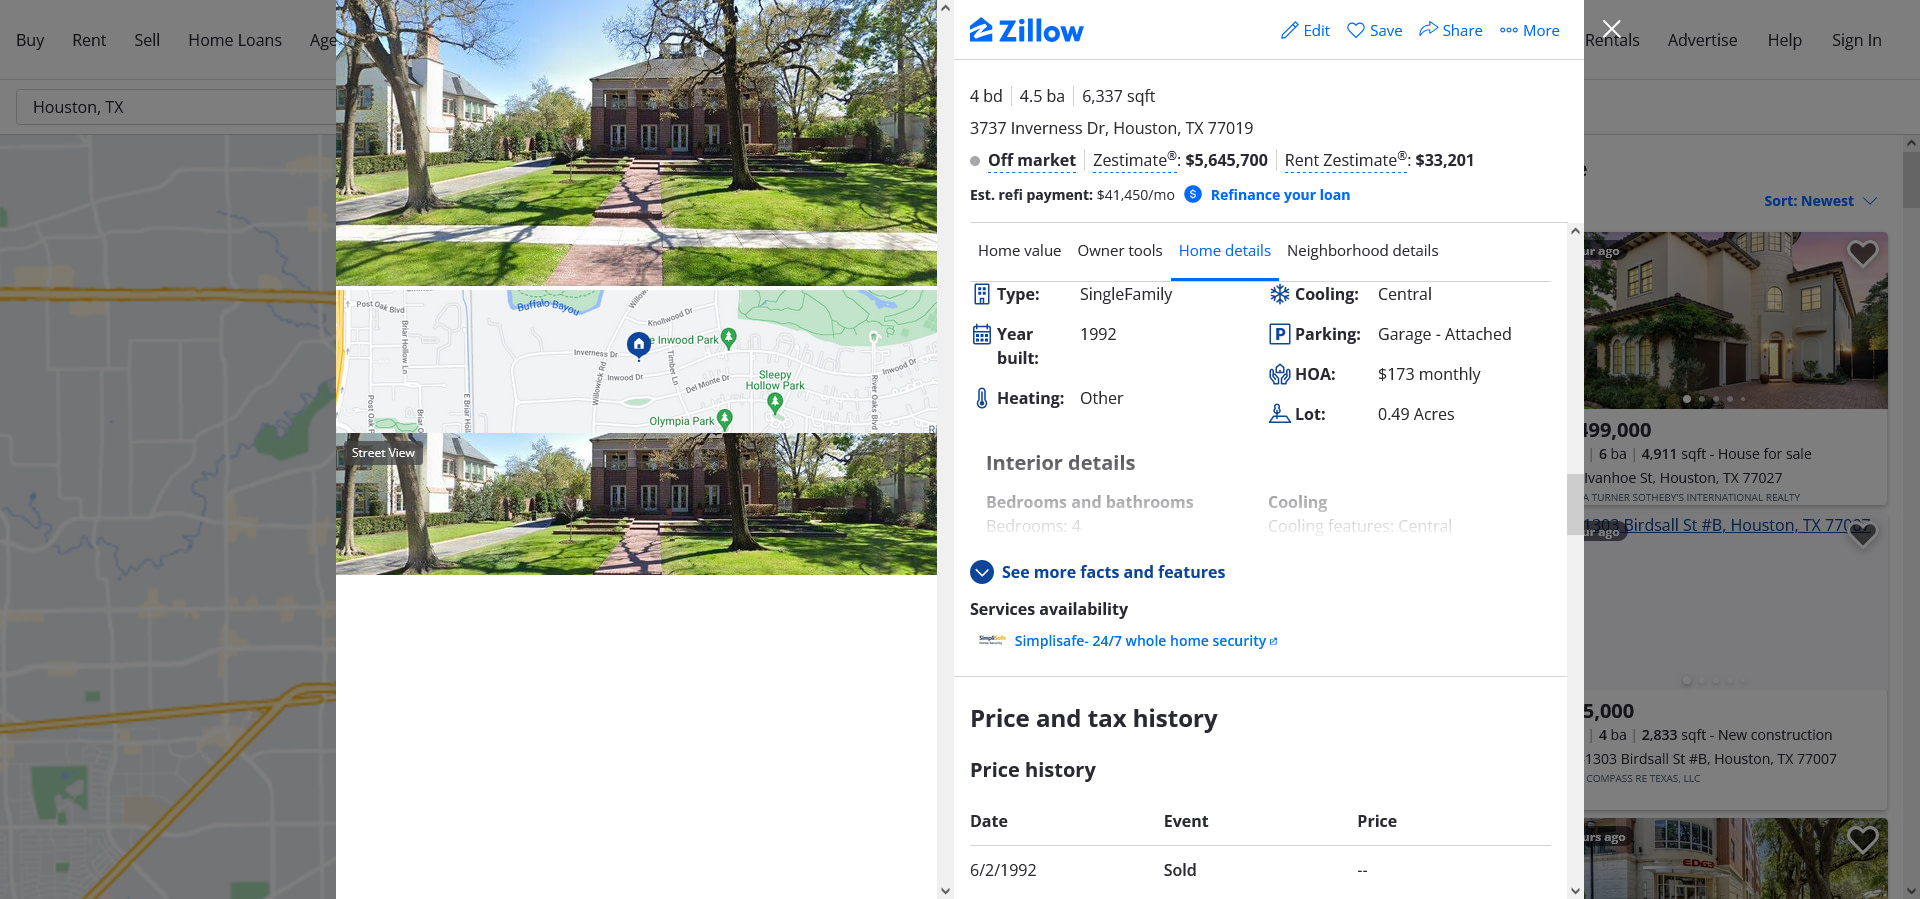1920x899 pixels.
Task: Click the HOA hands icon
Action: [x=1280, y=374]
